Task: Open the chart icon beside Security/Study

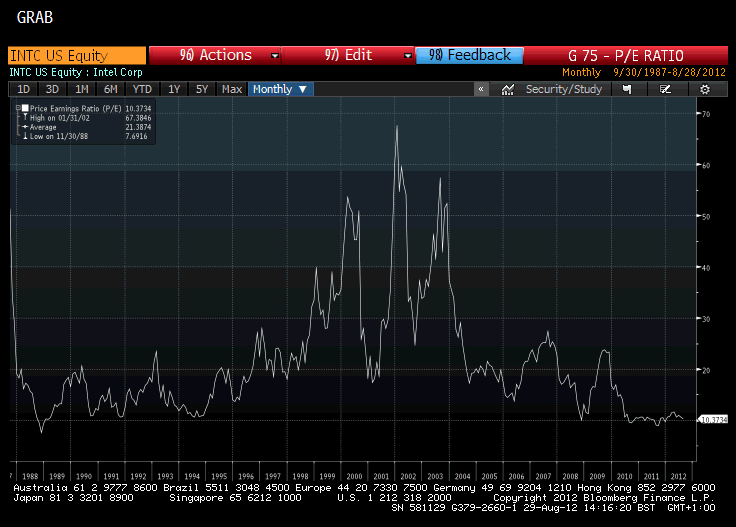Action: point(507,89)
